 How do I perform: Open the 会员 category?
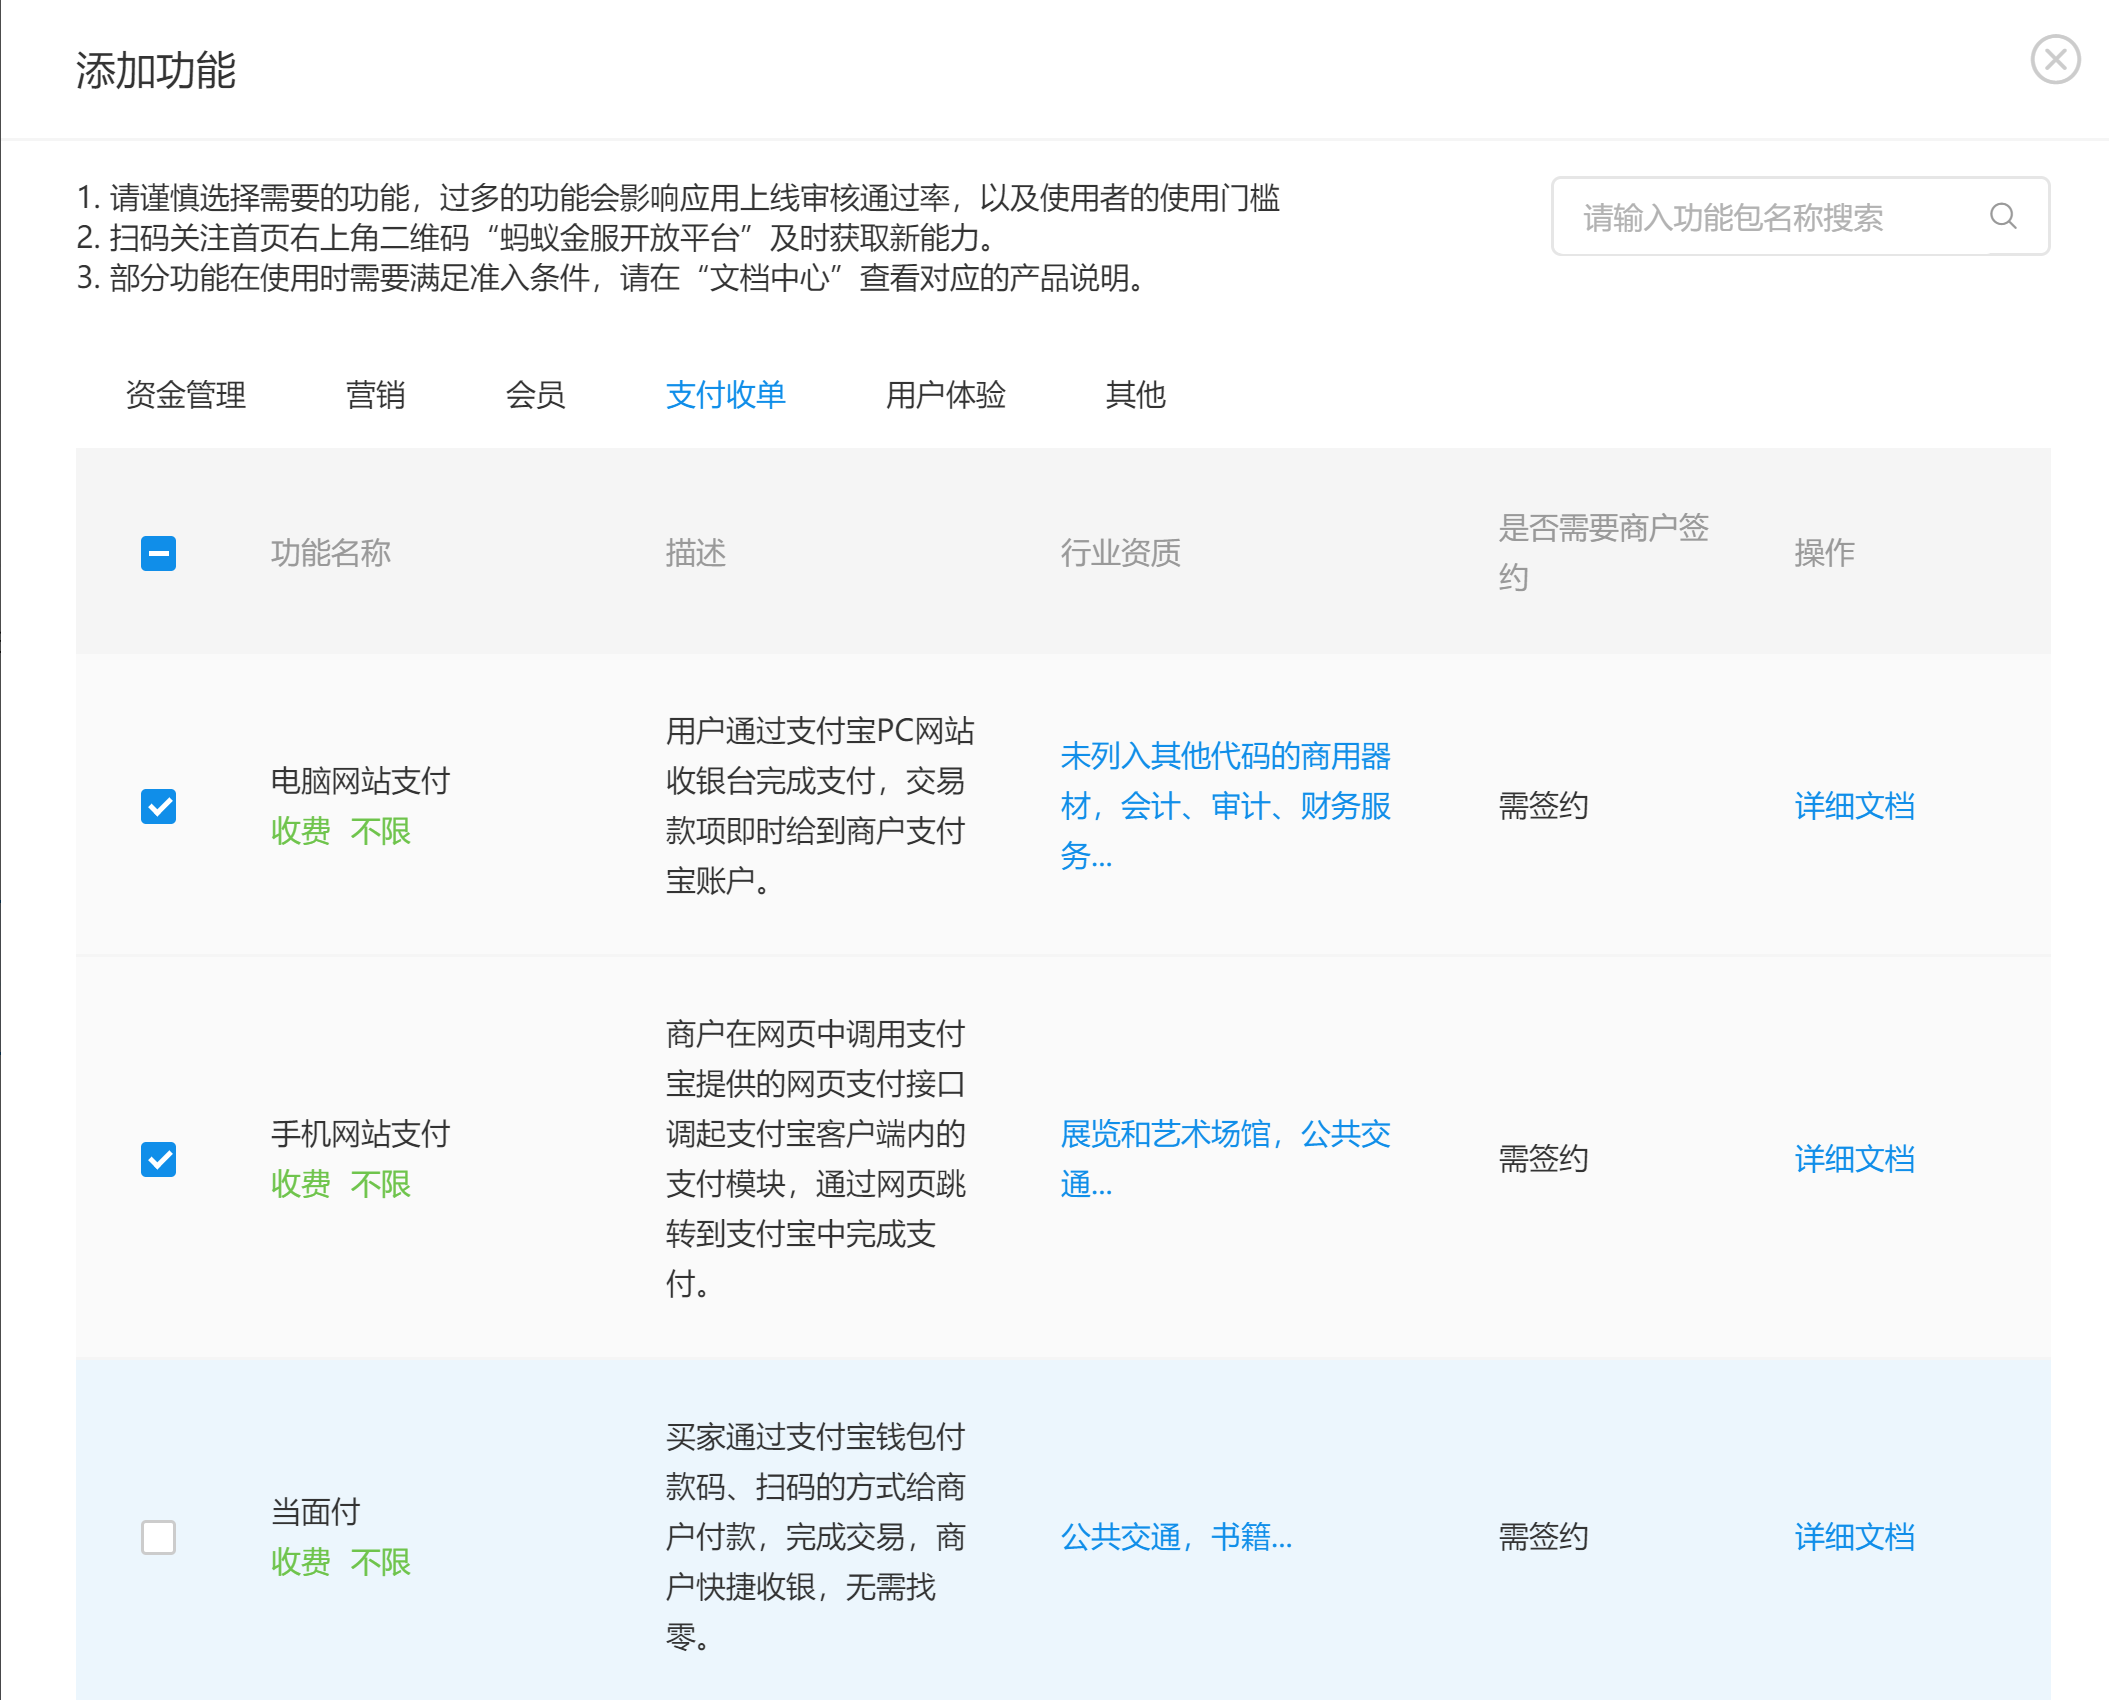pos(537,395)
